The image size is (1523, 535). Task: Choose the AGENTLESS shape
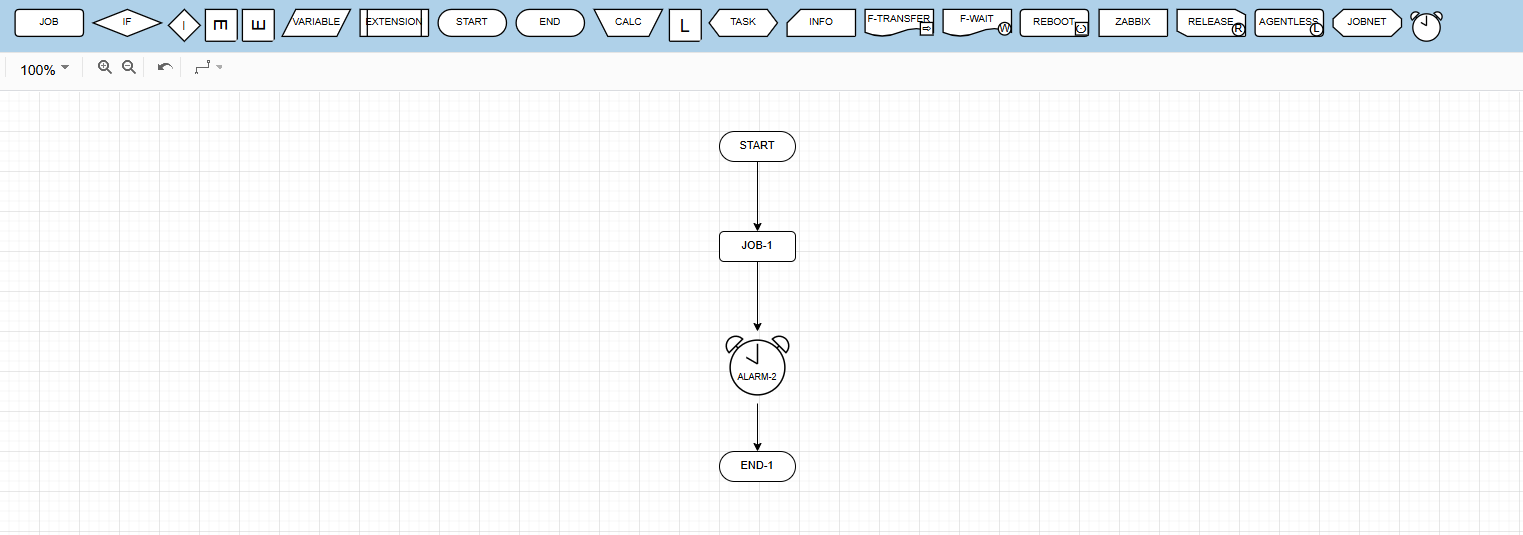coord(1289,22)
